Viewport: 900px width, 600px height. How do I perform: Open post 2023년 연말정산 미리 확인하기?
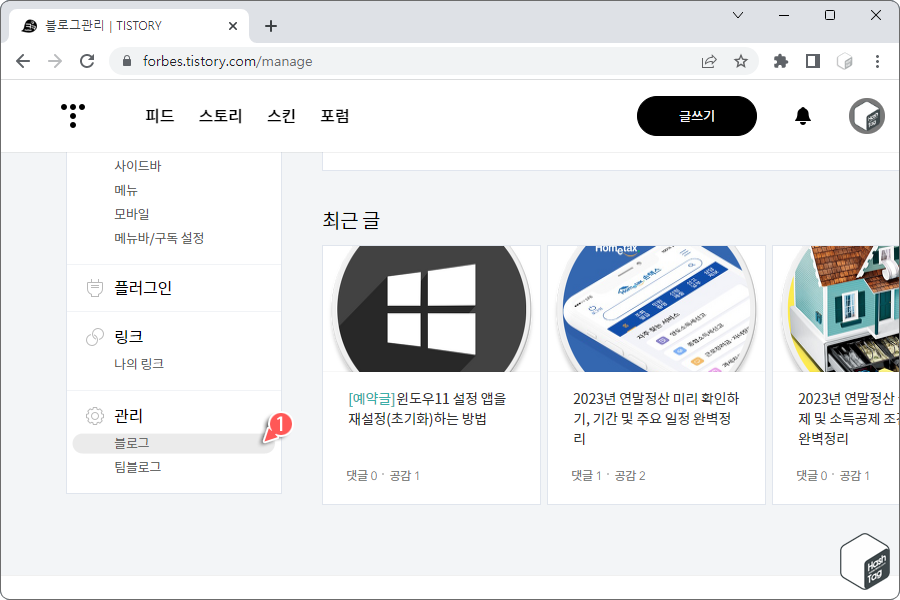point(656,419)
